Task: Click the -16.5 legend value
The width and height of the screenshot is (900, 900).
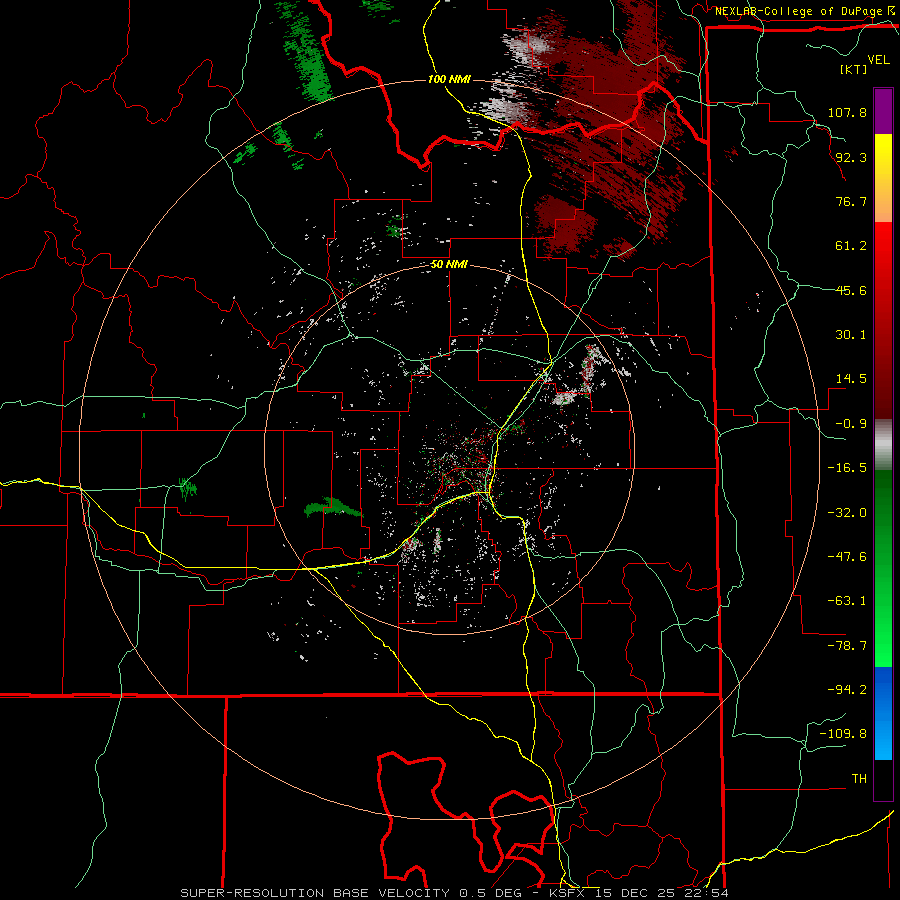Action: click(847, 468)
